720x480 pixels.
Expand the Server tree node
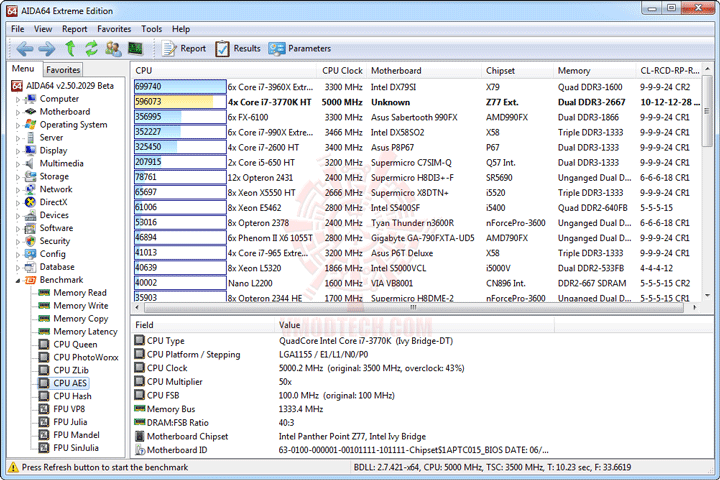pos(18,138)
